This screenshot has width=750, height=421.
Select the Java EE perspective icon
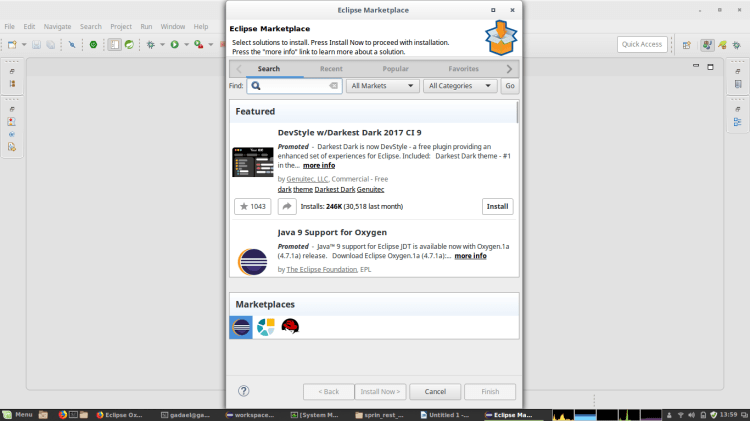pos(707,44)
